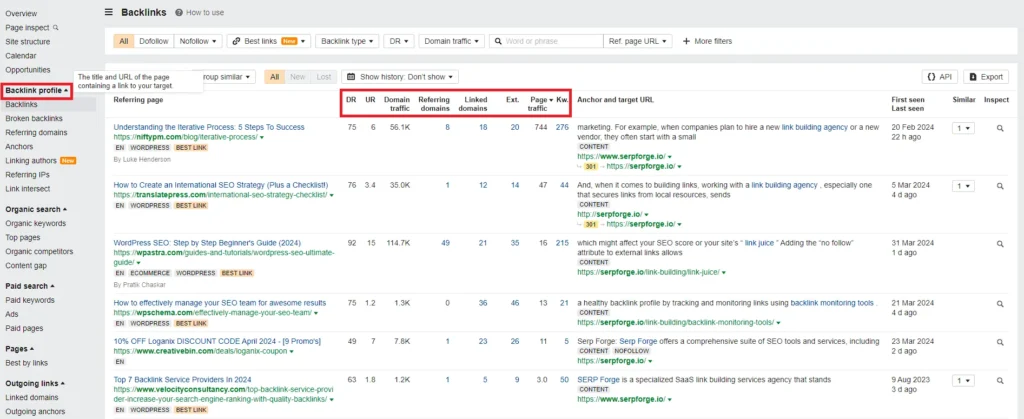Click the API button
The height and width of the screenshot is (419, 1024).
coord(940,77)
